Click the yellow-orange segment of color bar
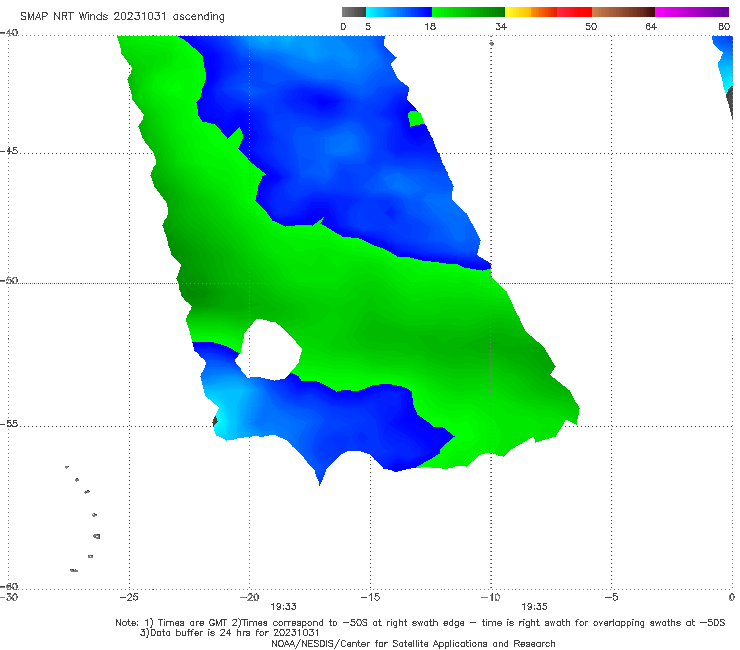 click(x=530, y=12)
